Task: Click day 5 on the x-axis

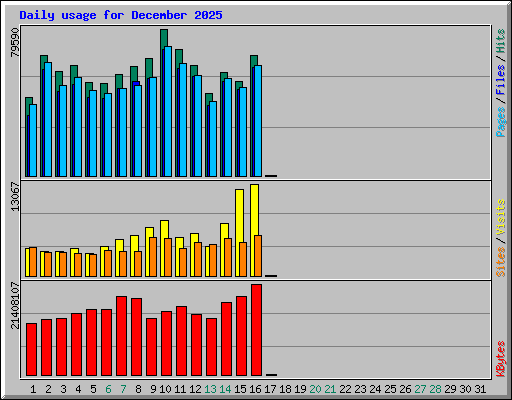Action: coord(93,389)
